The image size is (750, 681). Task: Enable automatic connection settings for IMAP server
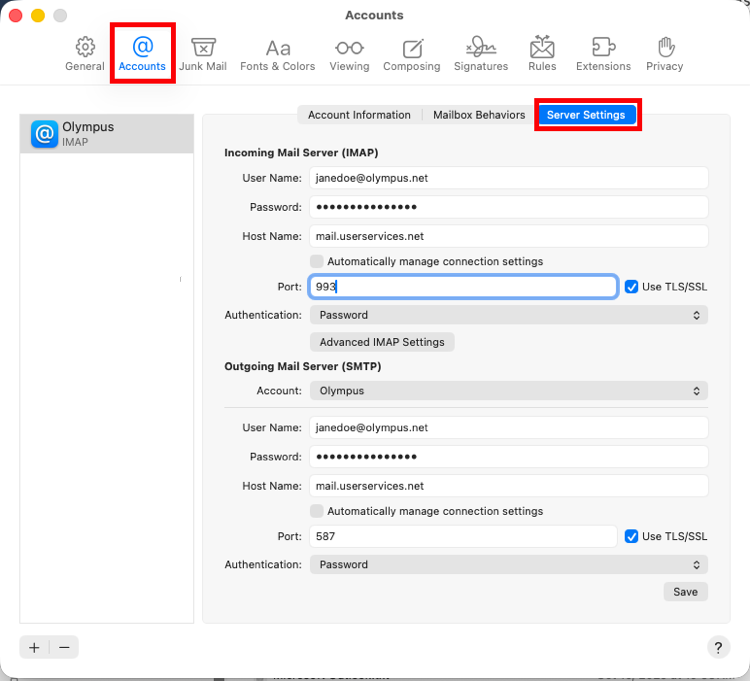coord(316,261)
